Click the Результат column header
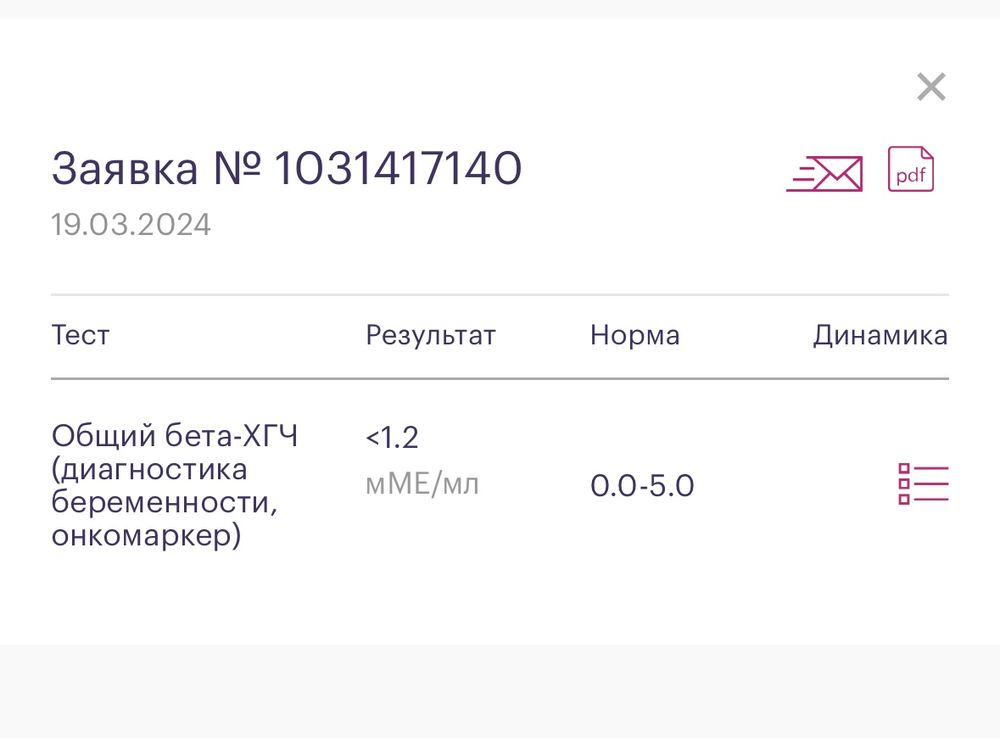Image resolution: width=1000 pixels, height=738 pixels. coord(431,335)
